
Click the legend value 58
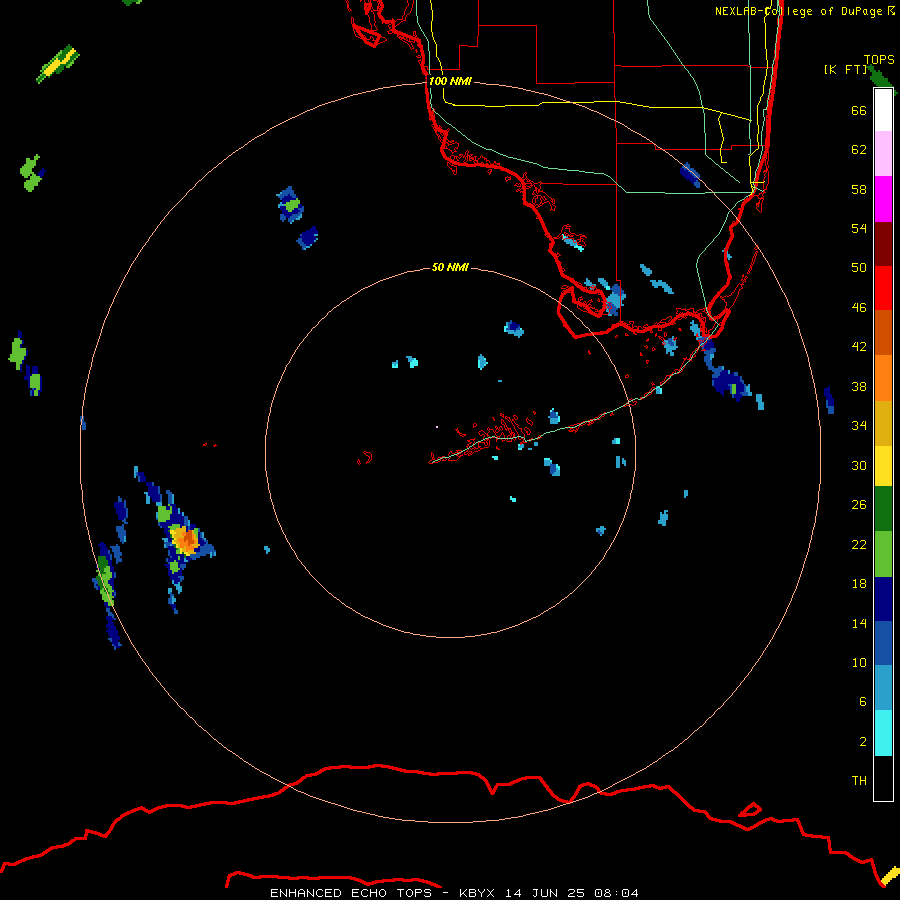point(859,189)
